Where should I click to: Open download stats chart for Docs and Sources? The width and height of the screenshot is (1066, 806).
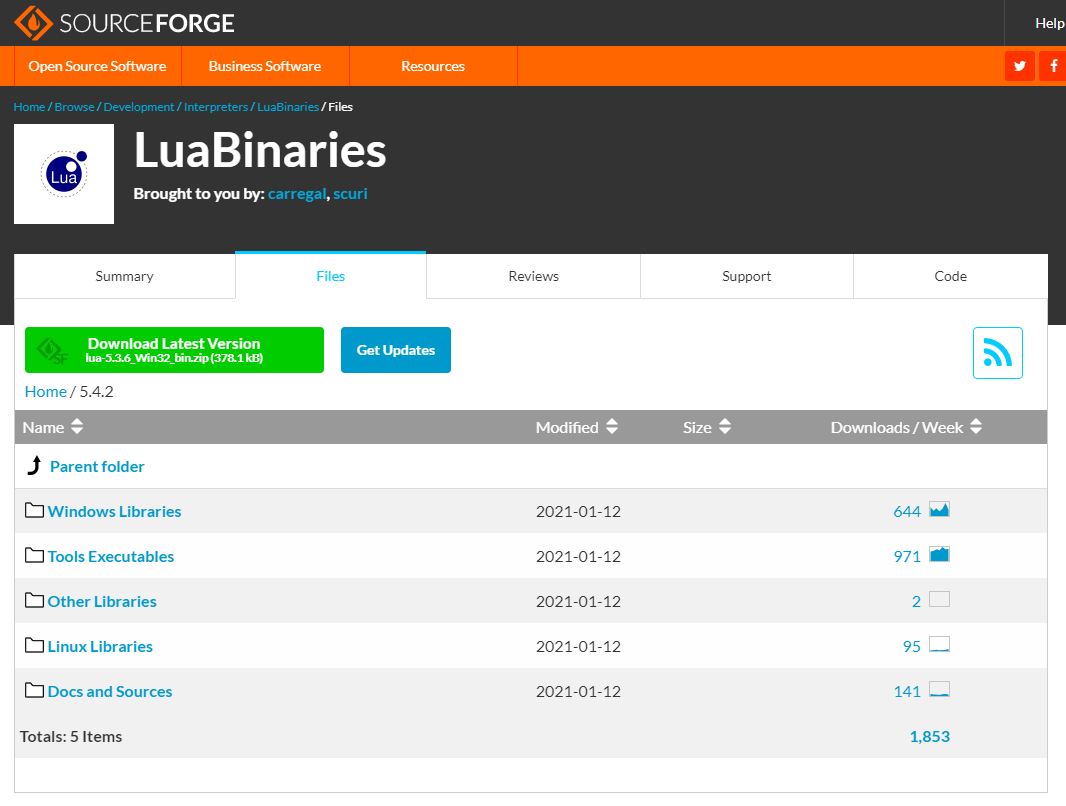tap(939, 689)
